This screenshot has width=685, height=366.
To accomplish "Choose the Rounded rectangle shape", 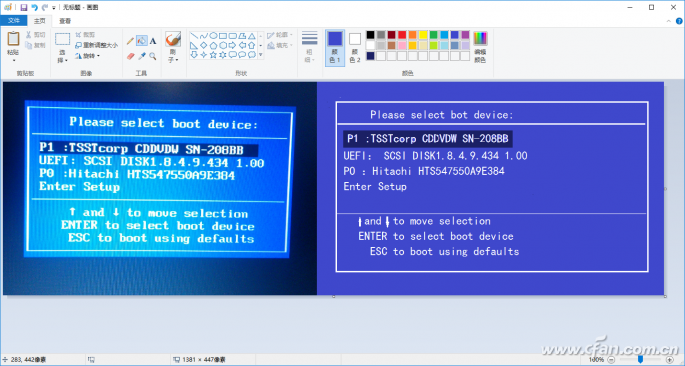I will [x=232, y=36].
